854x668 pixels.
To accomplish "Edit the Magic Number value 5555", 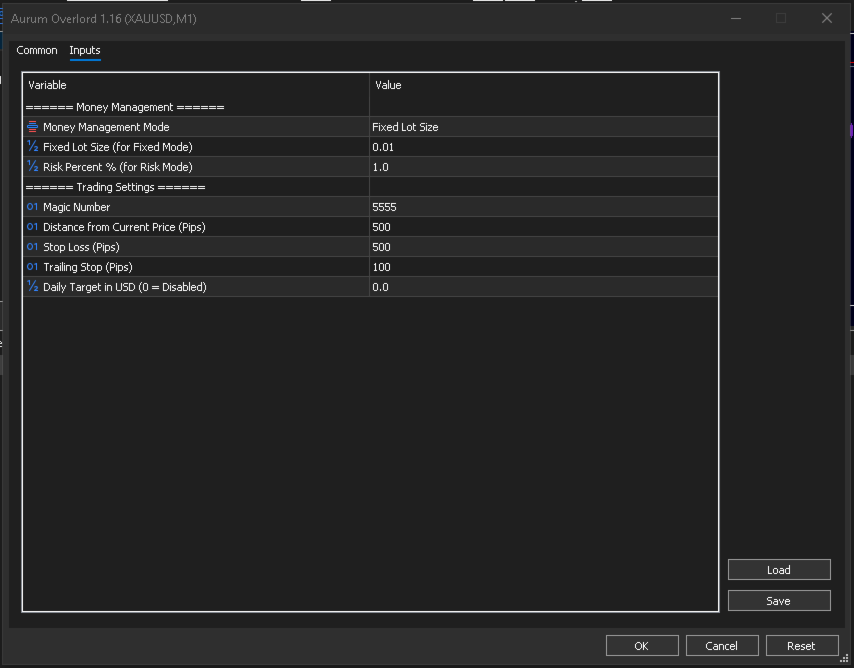I will tap(544, 207).
